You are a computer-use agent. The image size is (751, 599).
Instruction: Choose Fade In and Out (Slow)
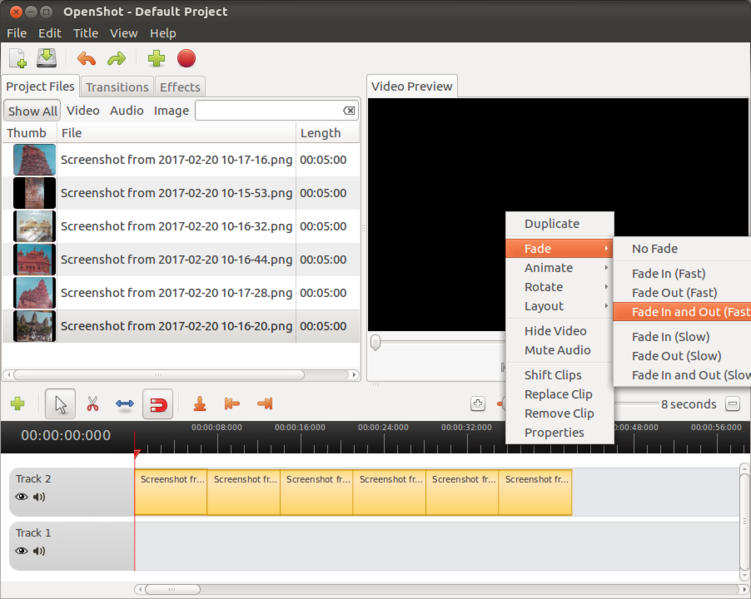tap(682, 375)
